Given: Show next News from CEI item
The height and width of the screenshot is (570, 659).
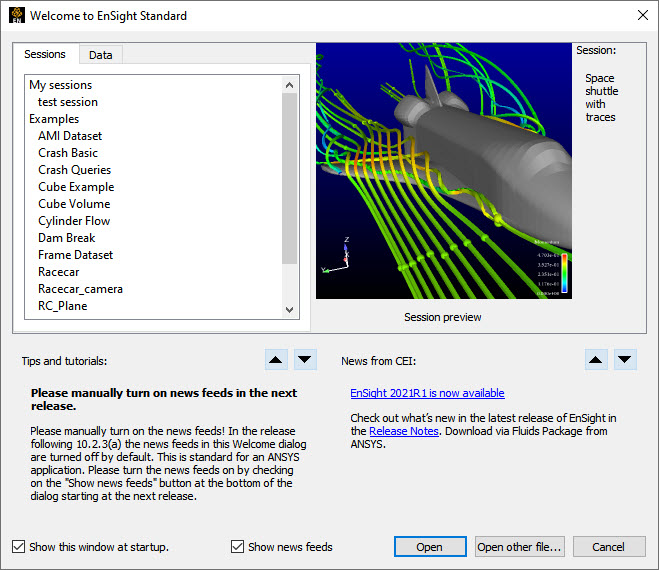Looking at the screenshot, I should 625,360.
